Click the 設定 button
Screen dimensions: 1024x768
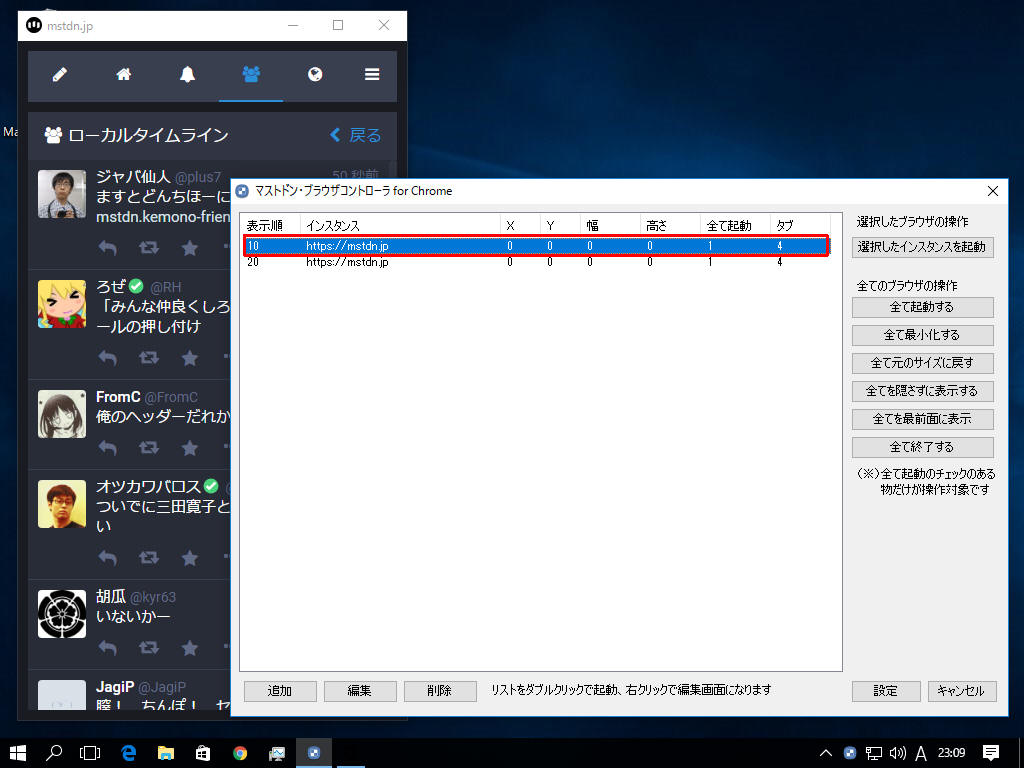pyautogui.click(x=886, y=691)
